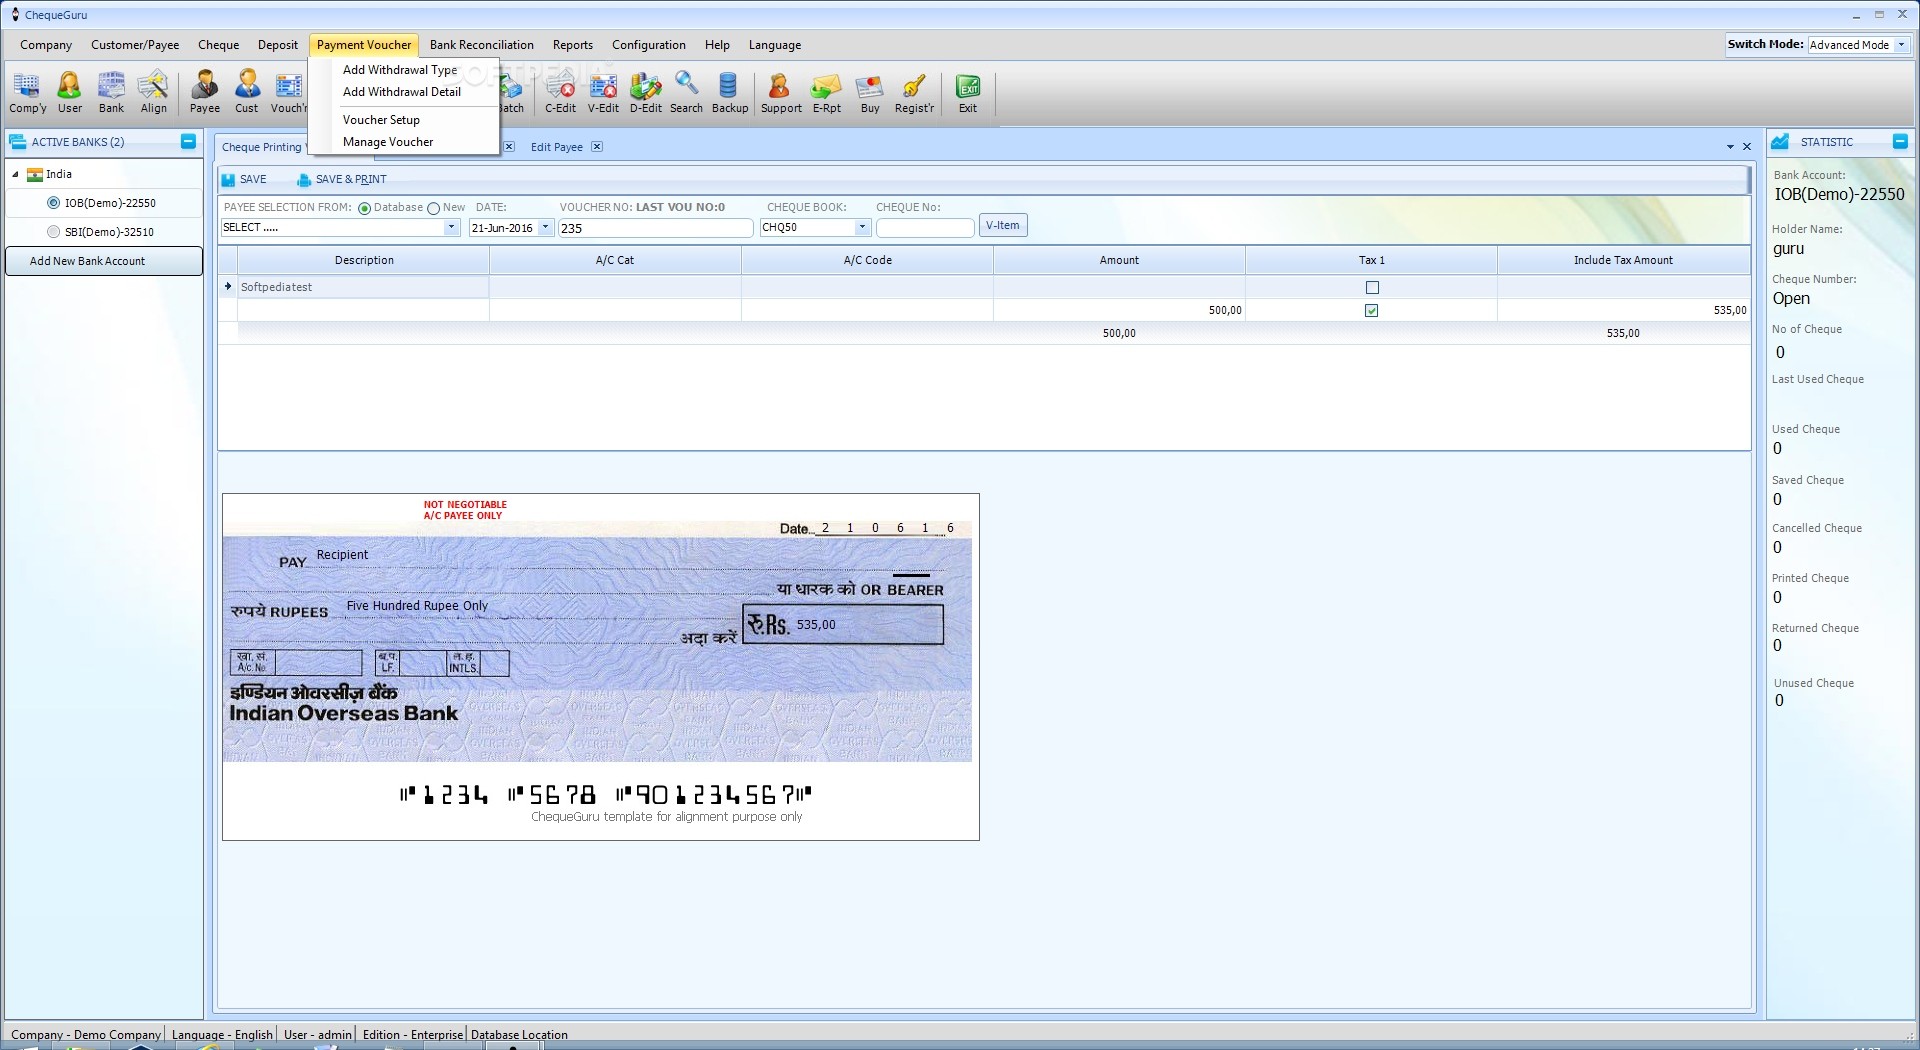
Task: Open the Buy toolbar icon
Action: pyautogui.click(x=870, y=93)
